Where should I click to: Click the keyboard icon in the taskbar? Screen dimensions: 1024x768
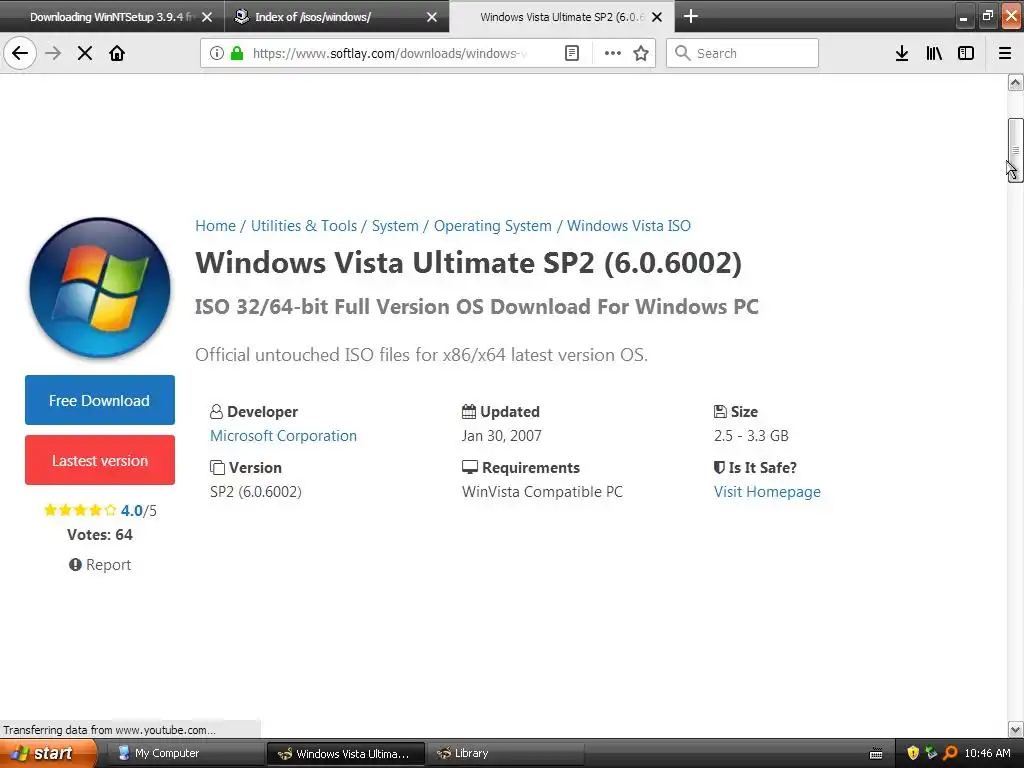[x=876, y=754]
